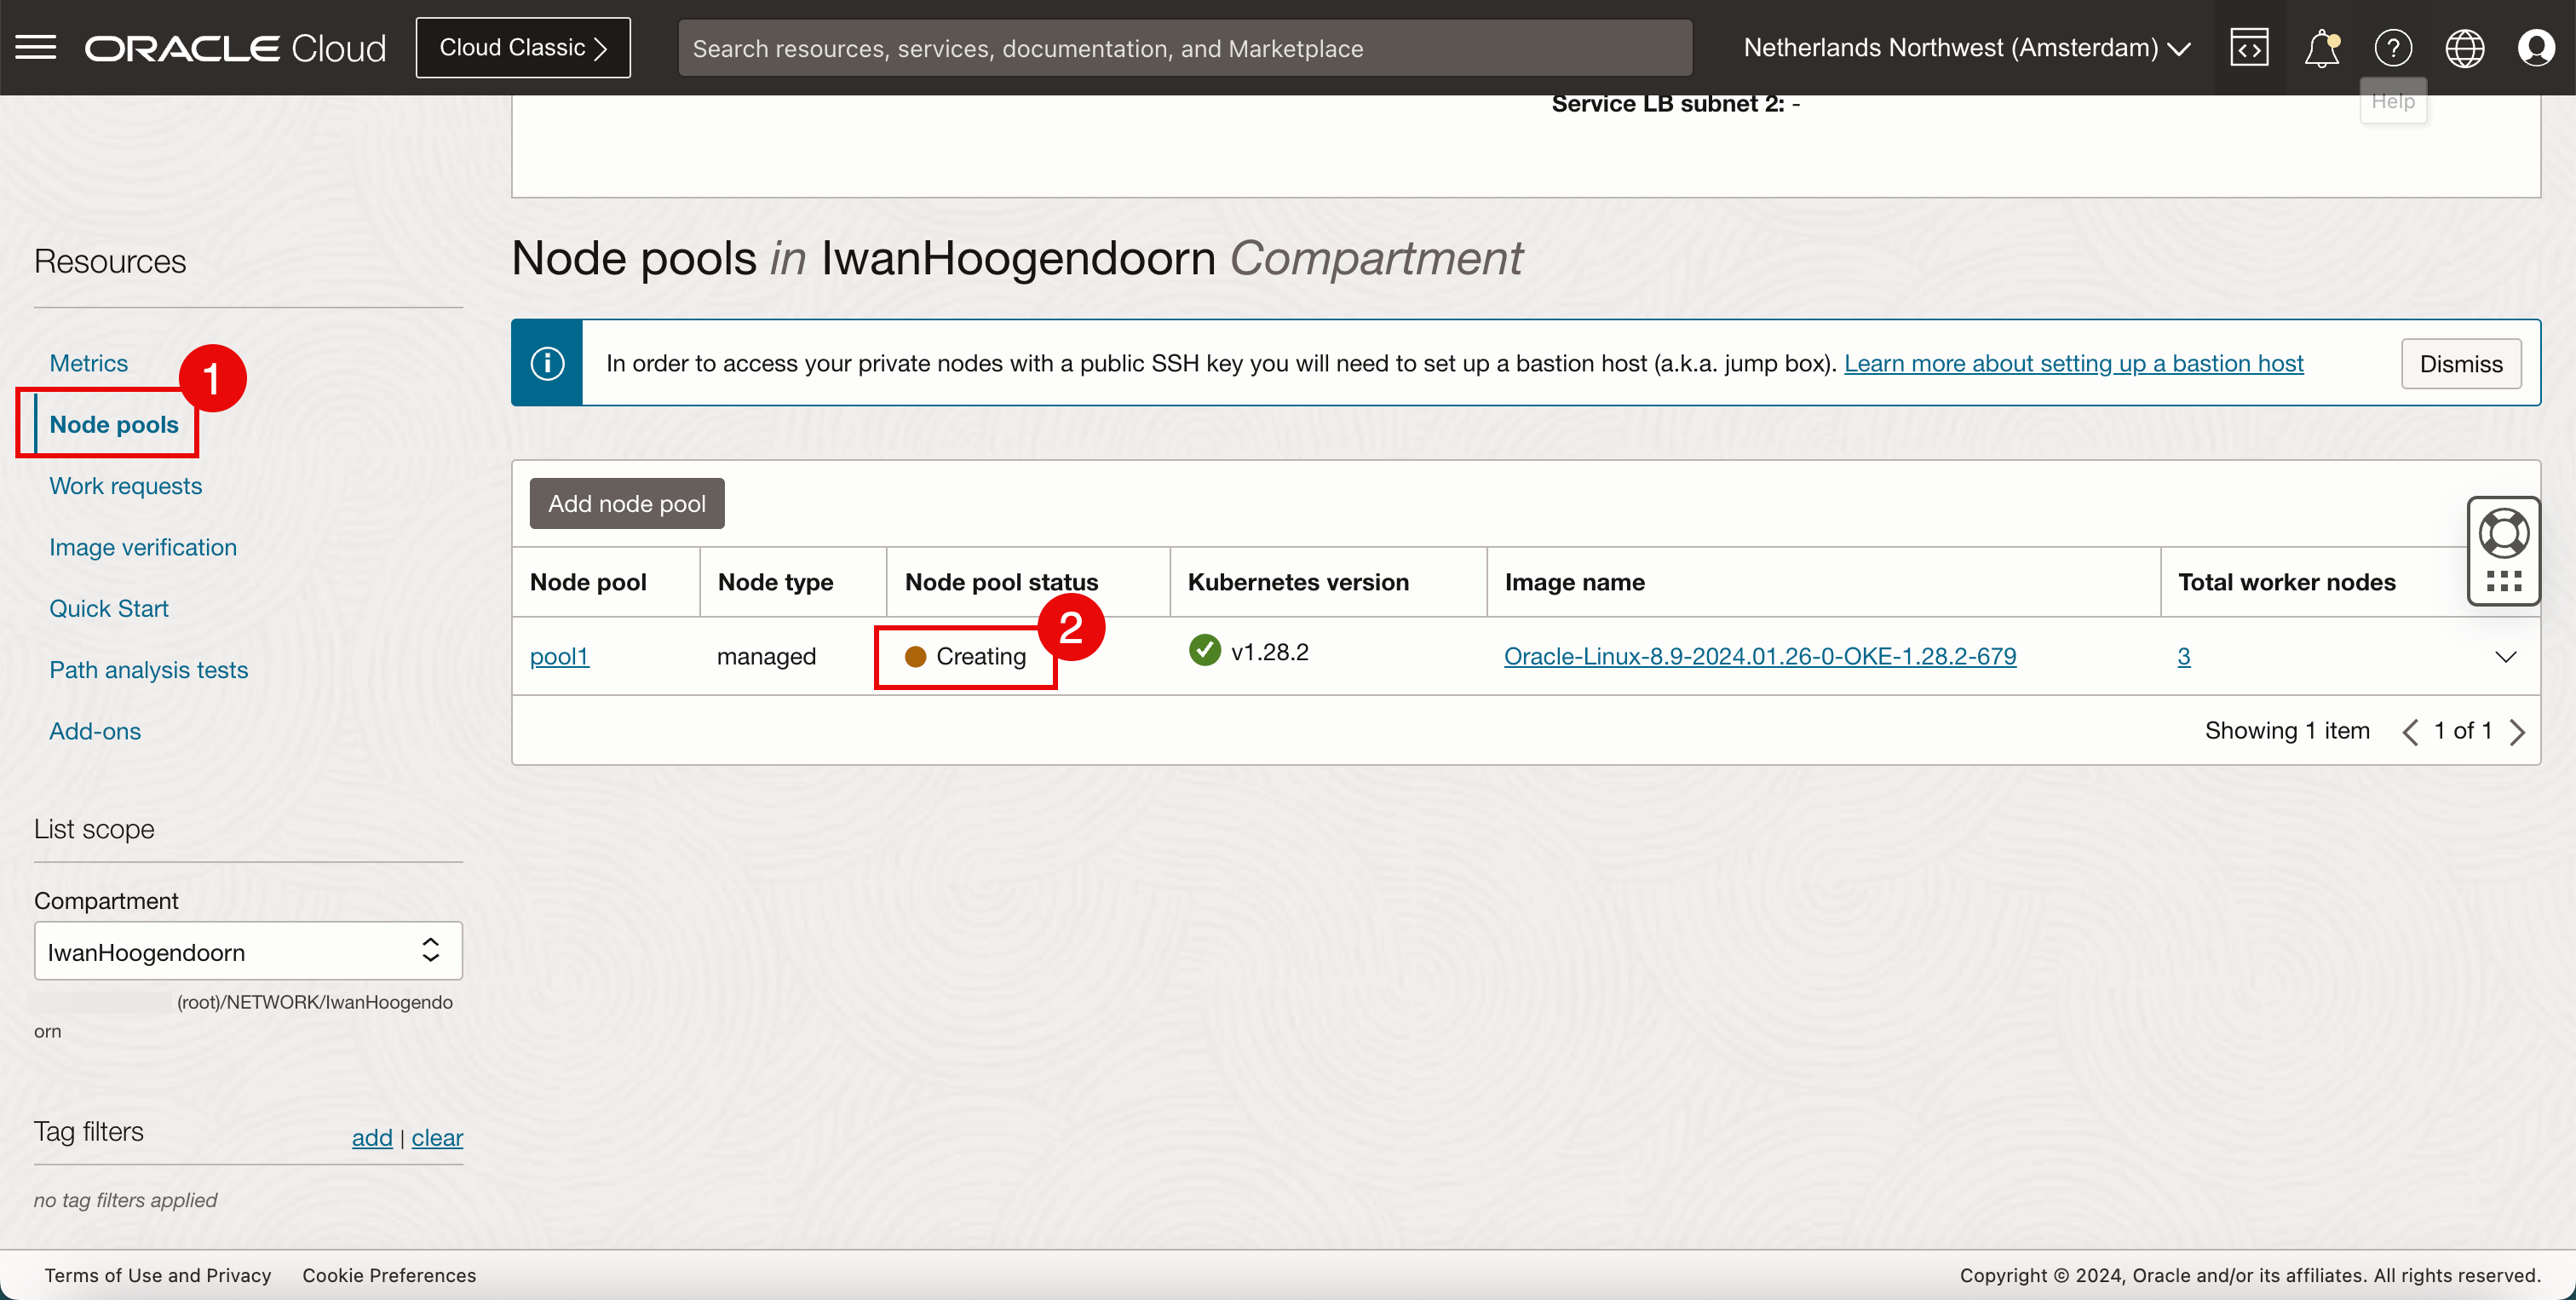The image size is (2576, 1300).
Task: Go to next page of node pools
Action: 2517,731
